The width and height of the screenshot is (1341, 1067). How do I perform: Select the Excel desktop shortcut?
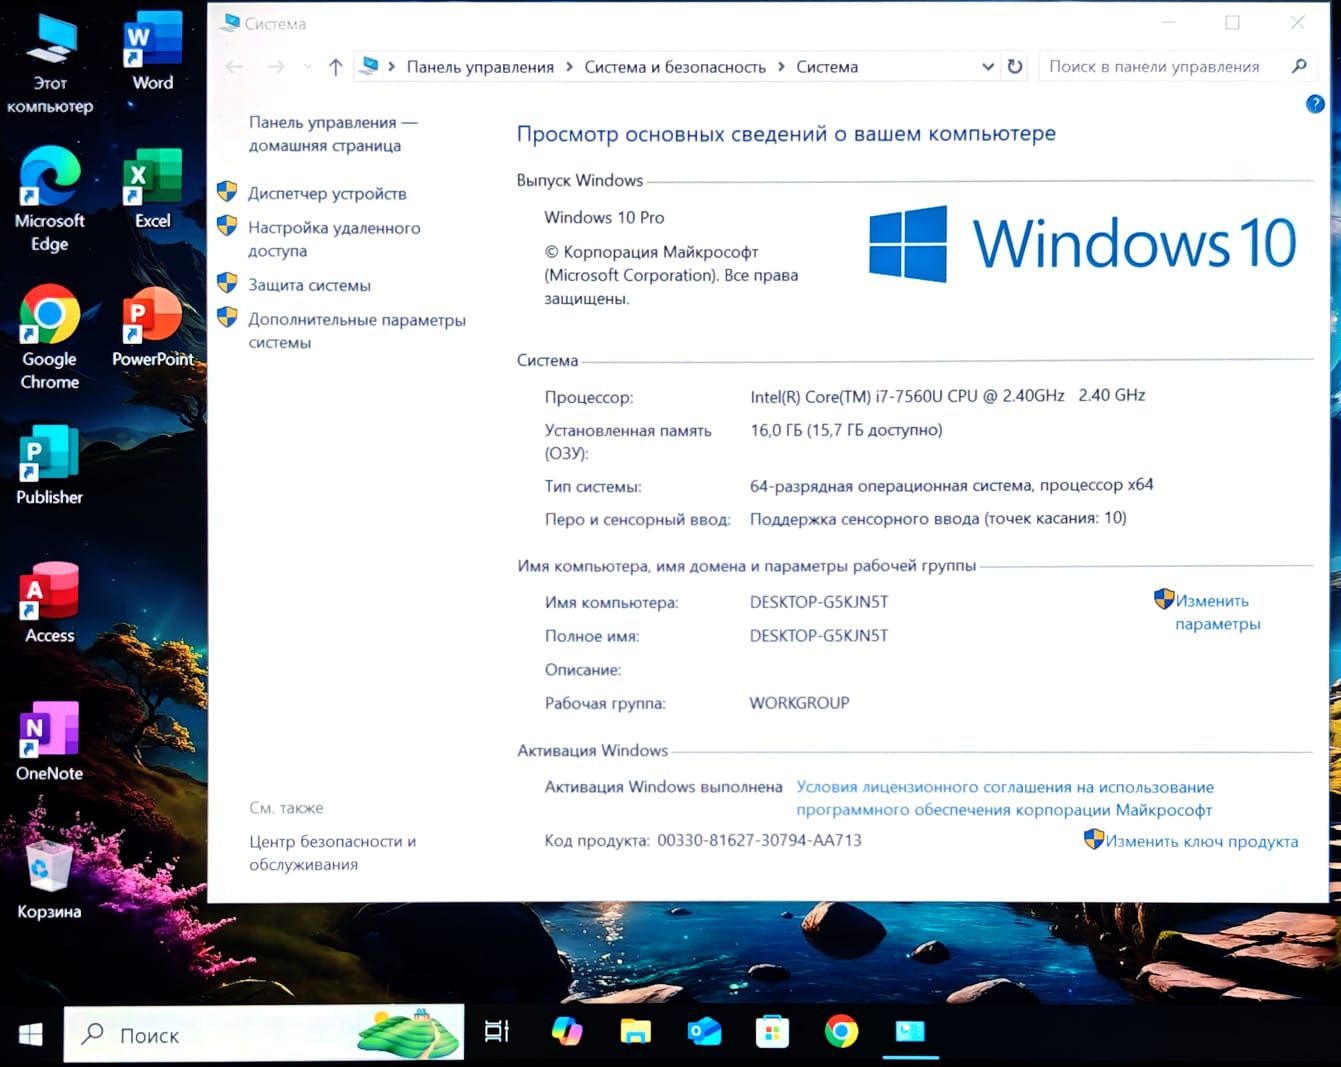pyautogui.click(x=152, y=190)
